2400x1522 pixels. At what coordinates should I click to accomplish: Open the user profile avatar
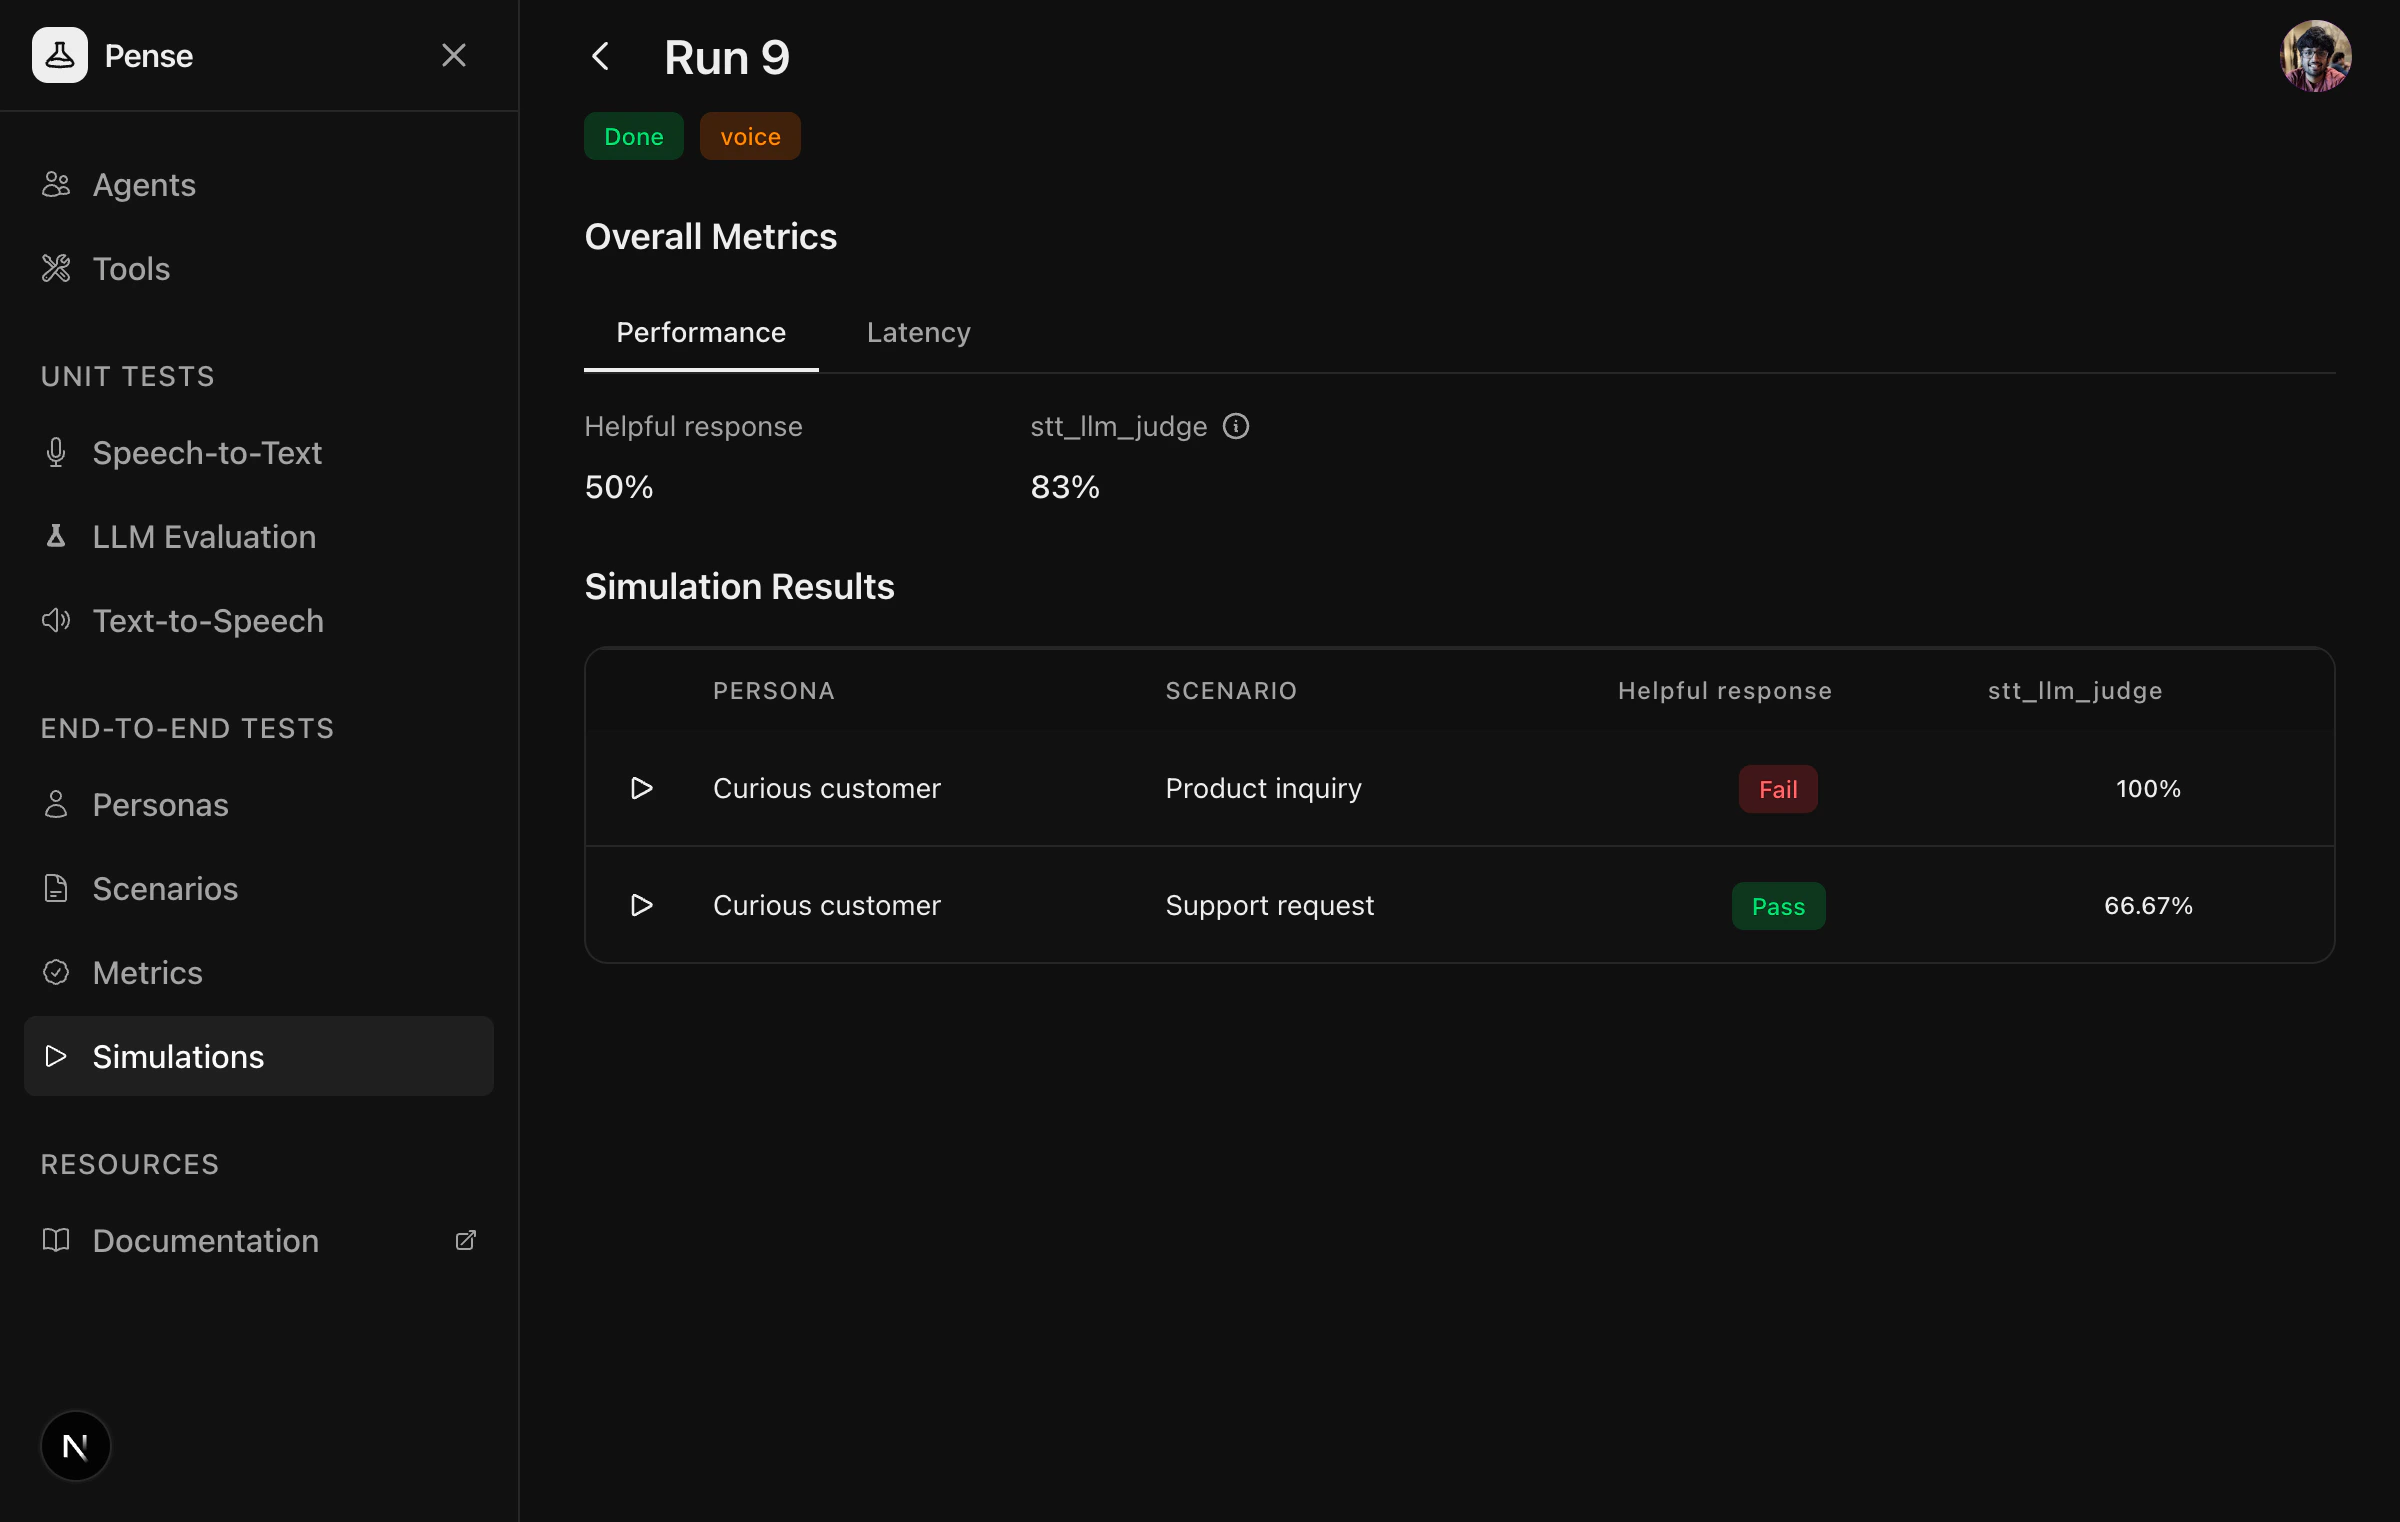tap(2314, 57)
